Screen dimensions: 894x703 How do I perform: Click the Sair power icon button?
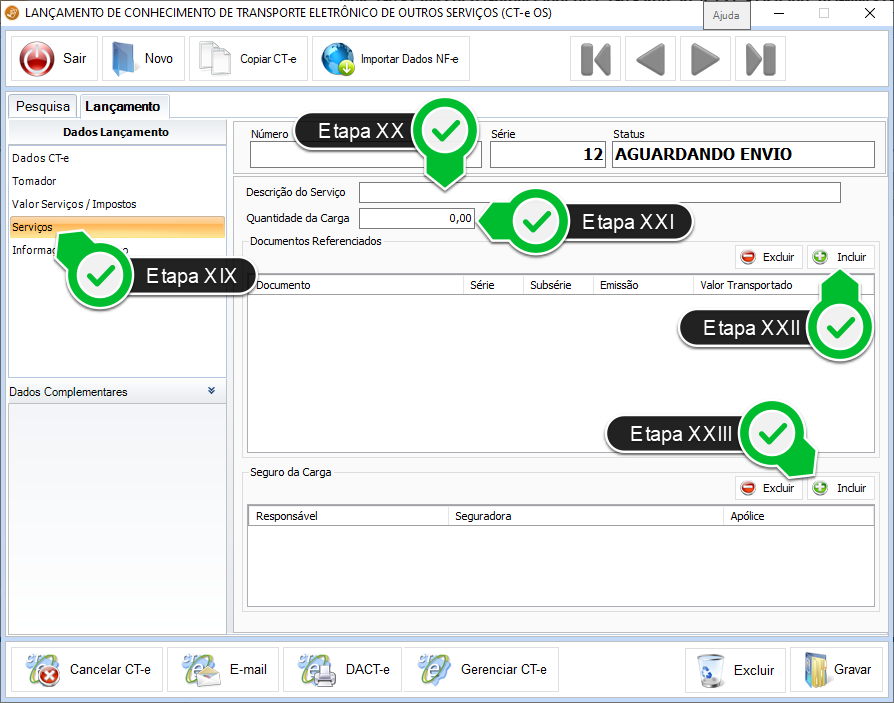pyautogui.click(x=53, y=59)
